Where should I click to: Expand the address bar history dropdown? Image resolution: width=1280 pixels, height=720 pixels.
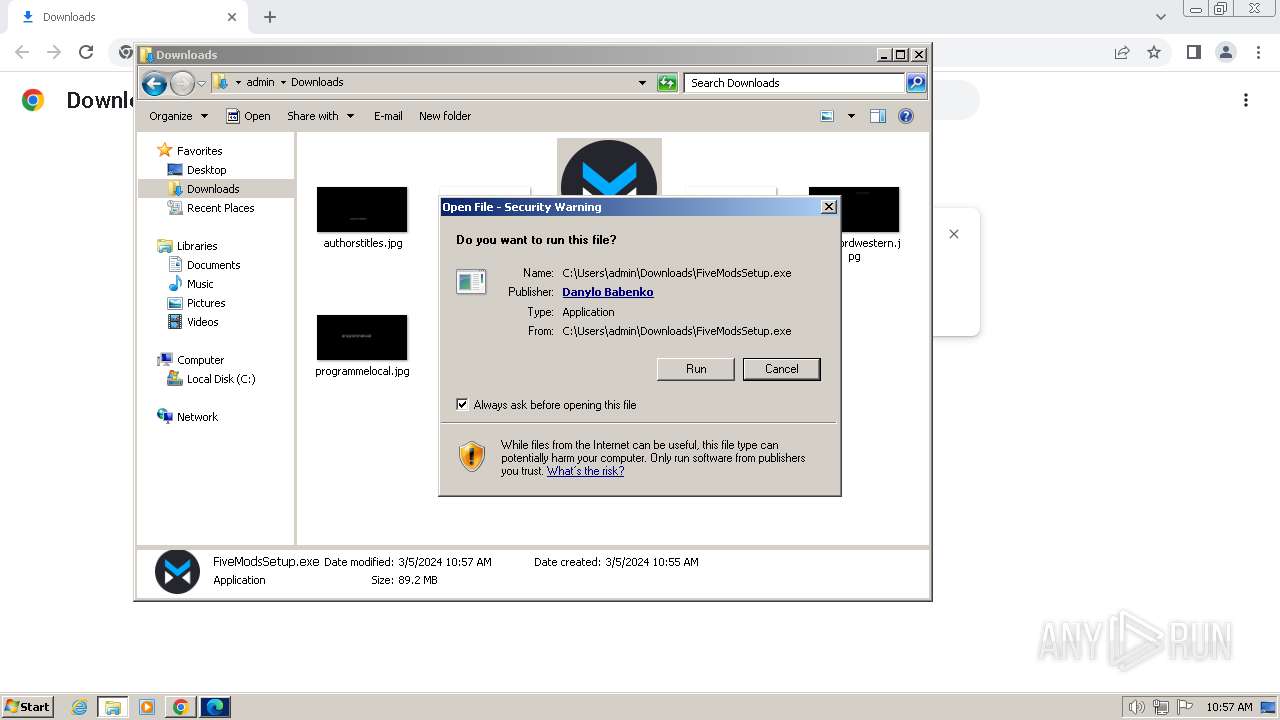pos(642,83)
